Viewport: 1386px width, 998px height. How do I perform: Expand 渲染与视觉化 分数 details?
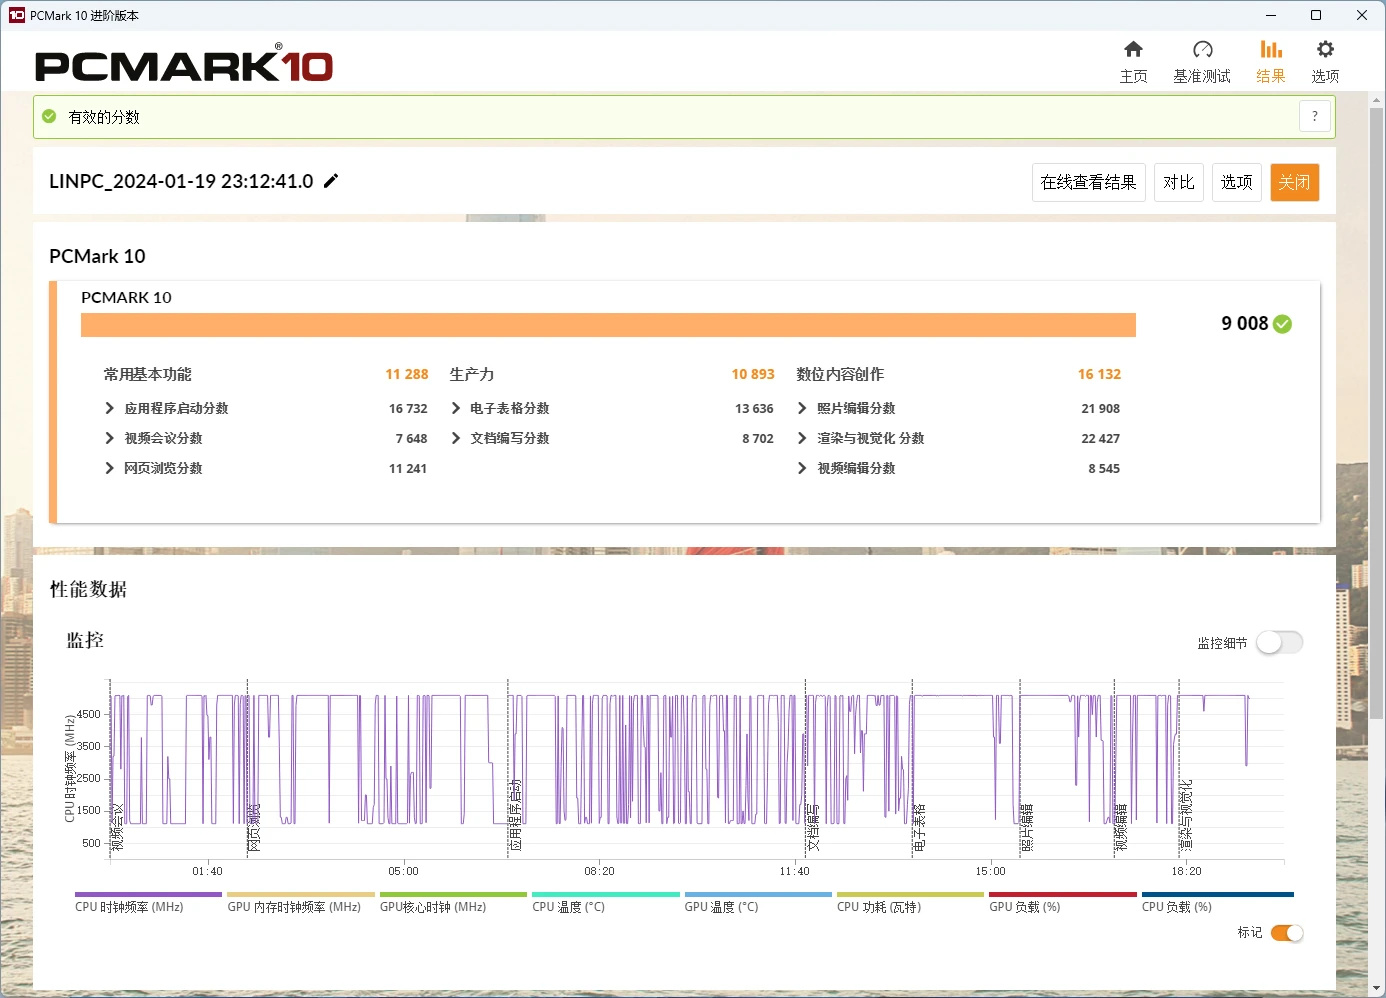click(x=802, y=438)
